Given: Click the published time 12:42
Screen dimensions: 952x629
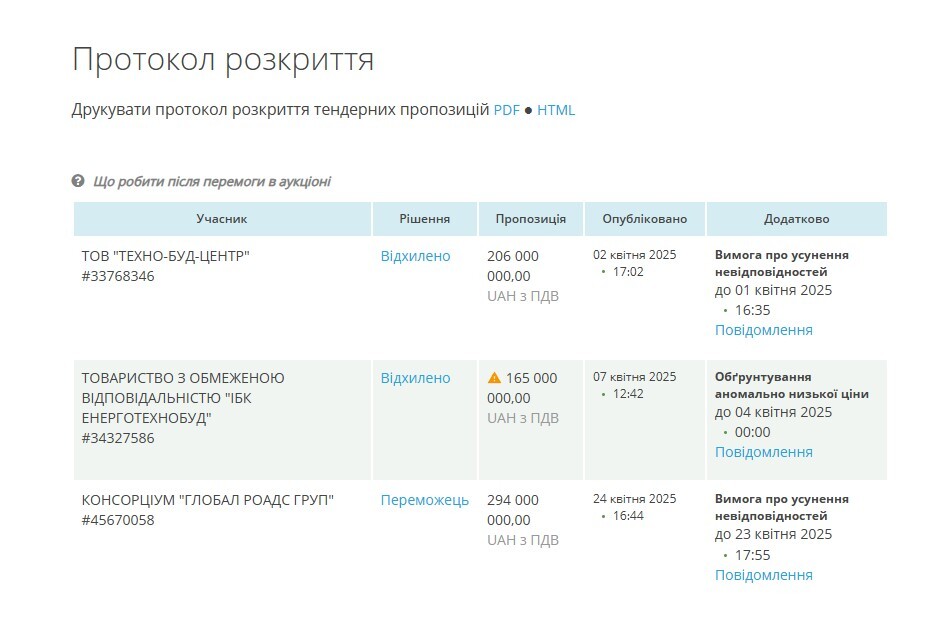Looking at the screenshot, I should pos(628,394).
